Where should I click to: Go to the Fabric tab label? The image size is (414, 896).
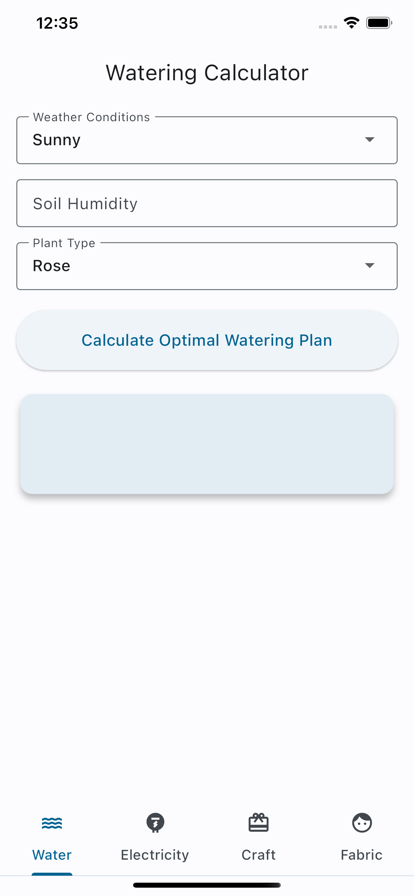point(361,855)
